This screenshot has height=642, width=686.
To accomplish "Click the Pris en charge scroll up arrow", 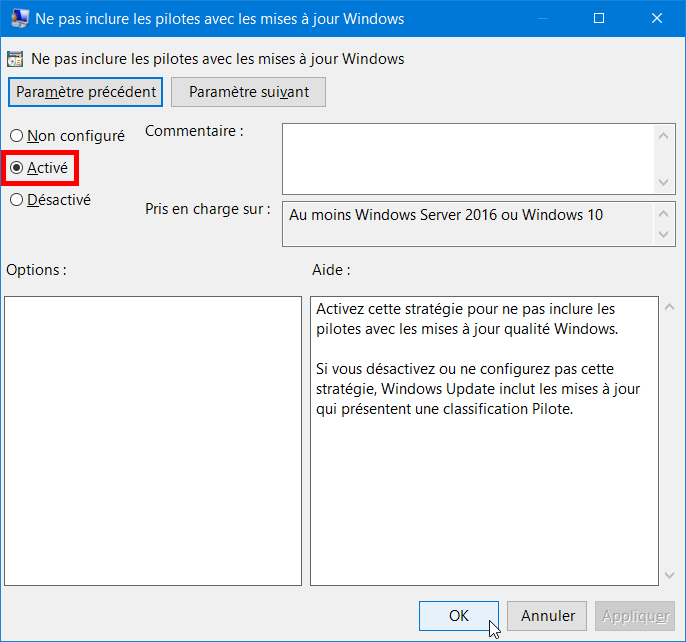I will (x=664, y=214).
